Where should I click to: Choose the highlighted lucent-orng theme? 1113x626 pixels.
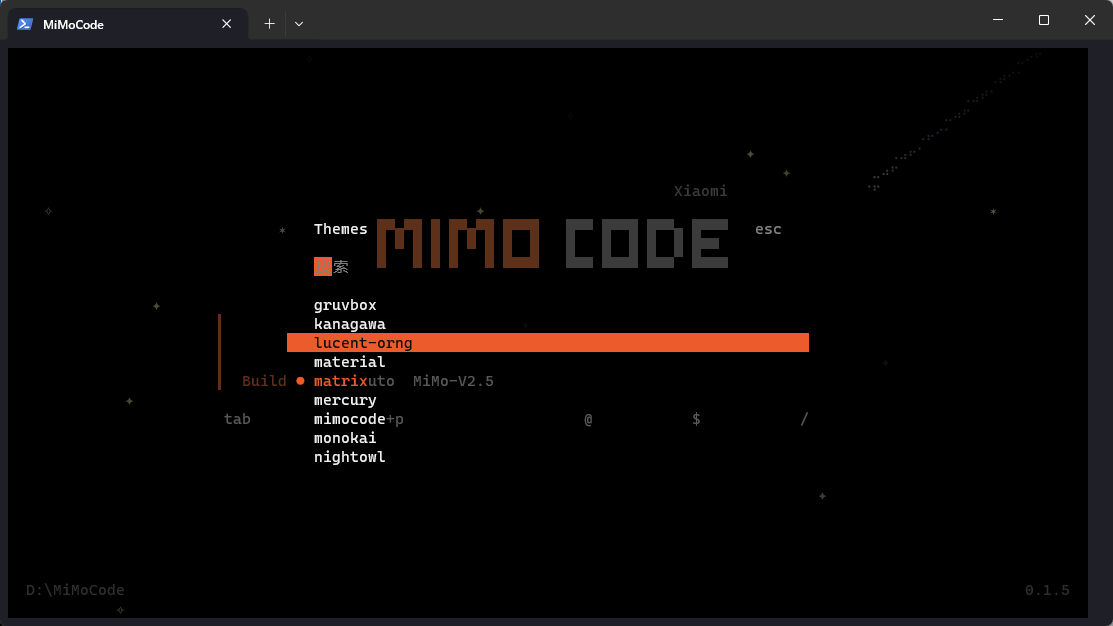coord(547,343)
